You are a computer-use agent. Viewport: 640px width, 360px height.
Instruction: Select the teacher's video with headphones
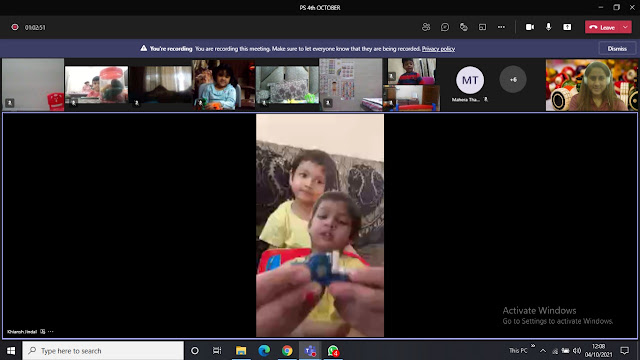coord(591,85)
